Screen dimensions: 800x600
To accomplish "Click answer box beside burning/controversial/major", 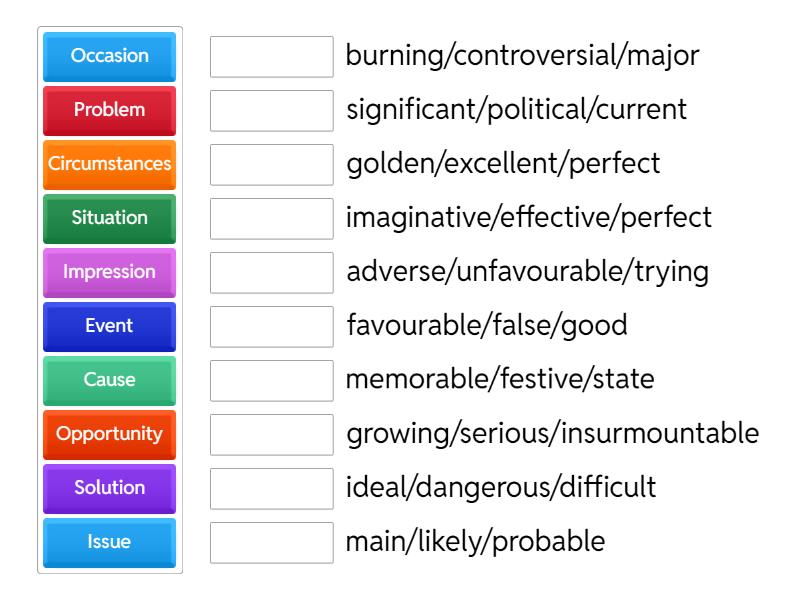I will [272, 57].
